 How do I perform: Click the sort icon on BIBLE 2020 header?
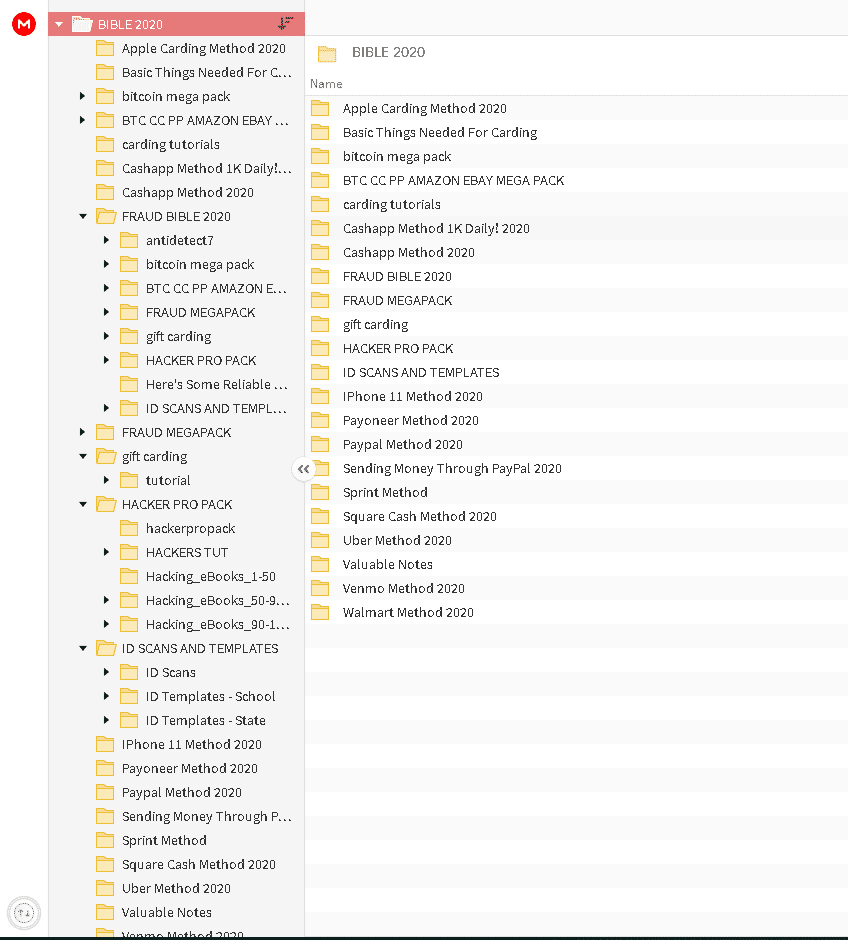click(x=286, y=23)
